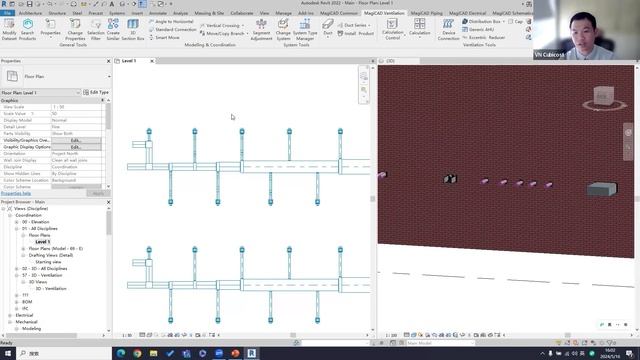Screen dimensions: 640x360
Task: Open the Floor Plan type selector dropdown
Action: pyautogui.click(x=109, y=76)
